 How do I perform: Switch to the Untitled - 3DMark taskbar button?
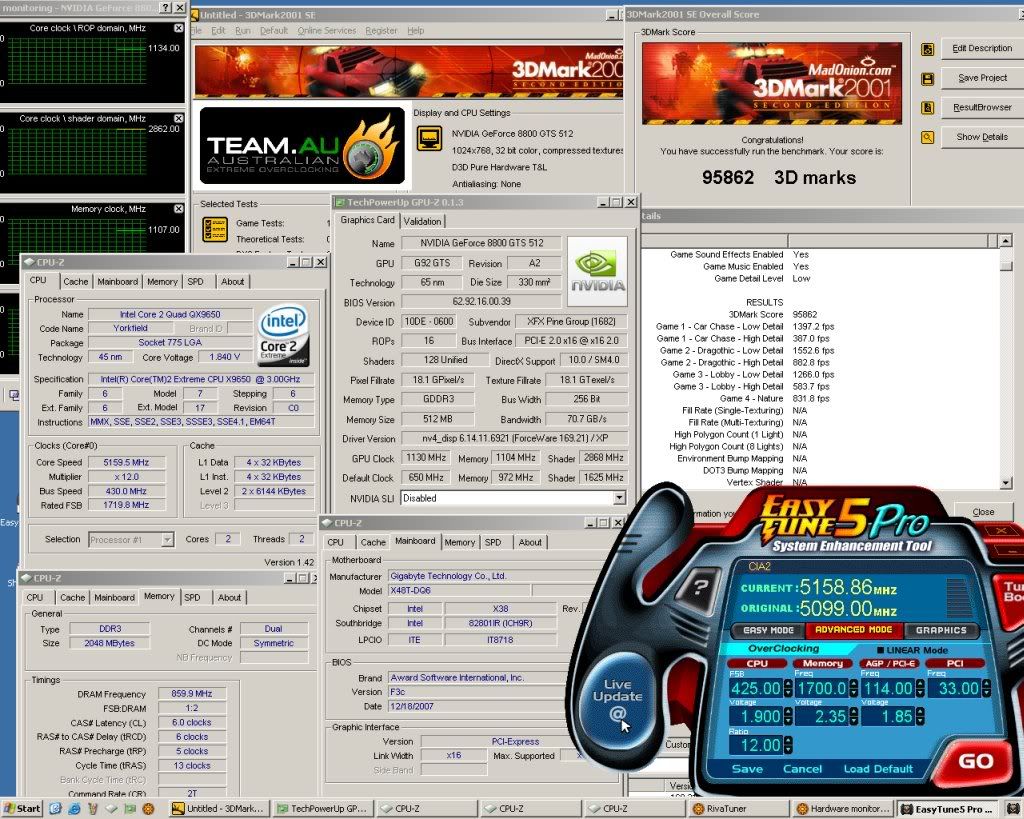(218, 809)
